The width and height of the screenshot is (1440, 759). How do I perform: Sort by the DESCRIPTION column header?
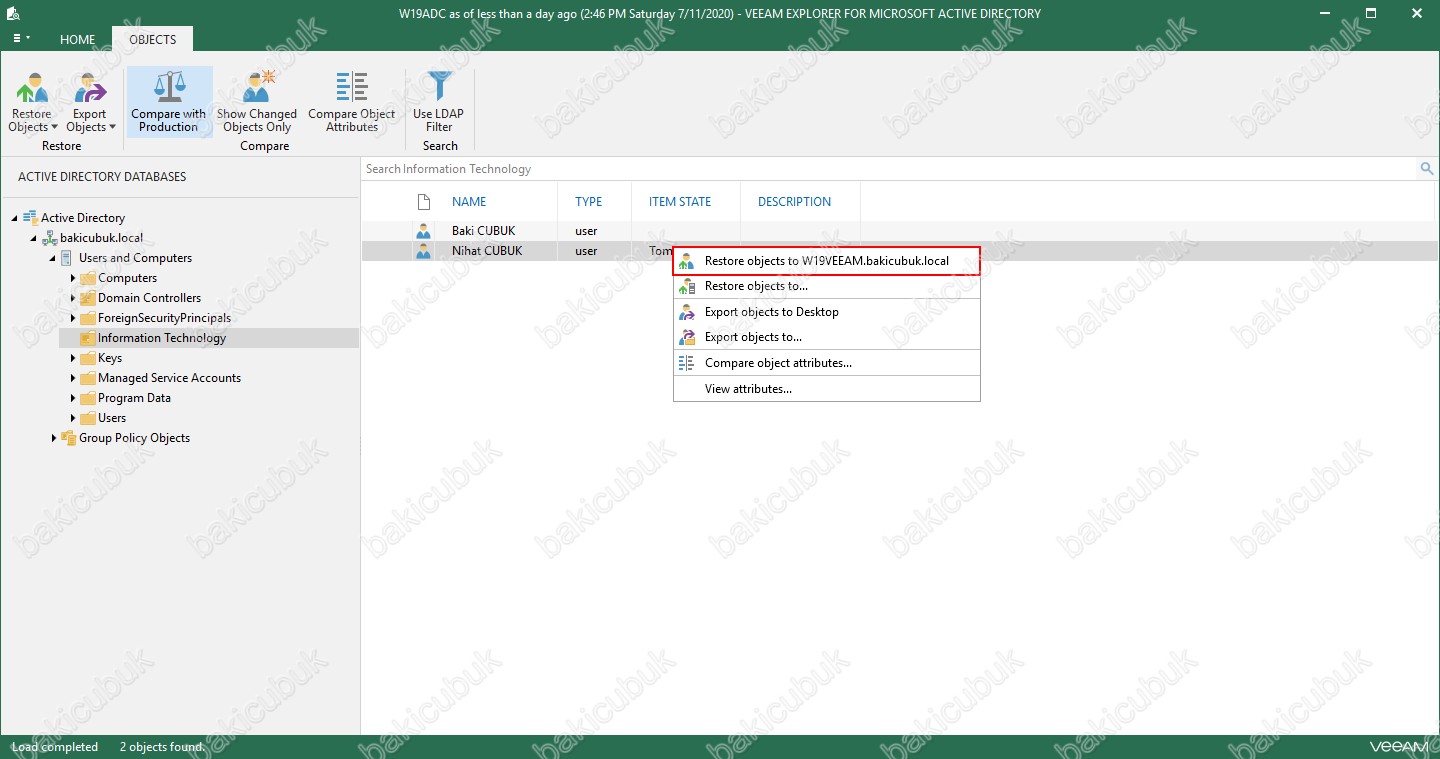(x=794, y=202)
